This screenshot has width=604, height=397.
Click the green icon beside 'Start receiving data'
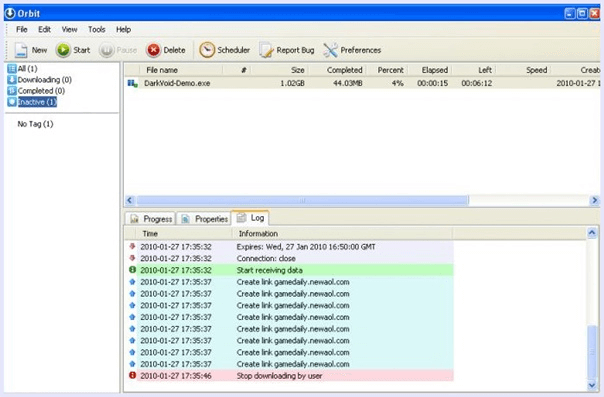[132, 270]
